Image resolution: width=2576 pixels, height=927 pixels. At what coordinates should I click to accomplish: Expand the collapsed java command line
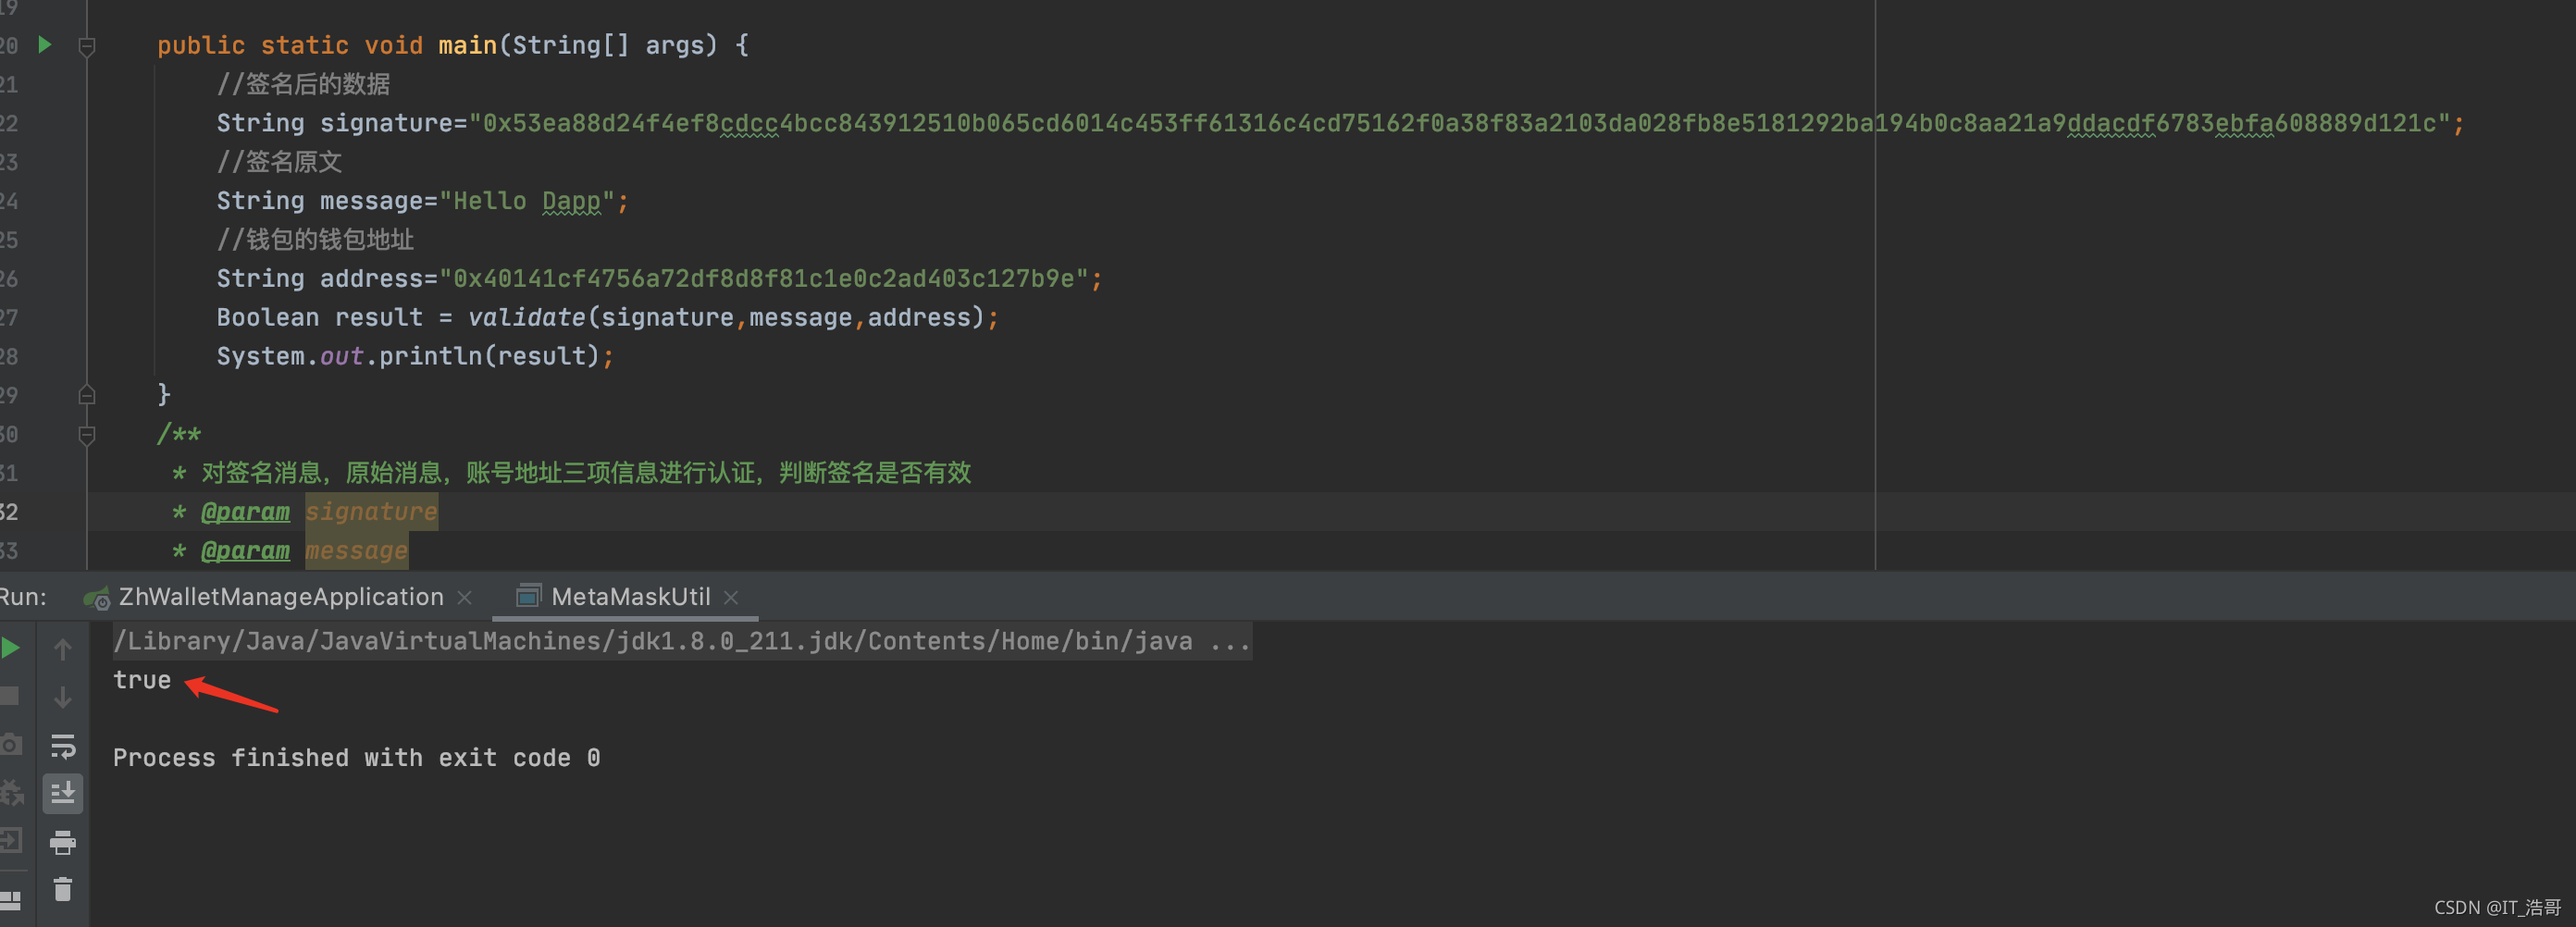(x=1230, y=642)
